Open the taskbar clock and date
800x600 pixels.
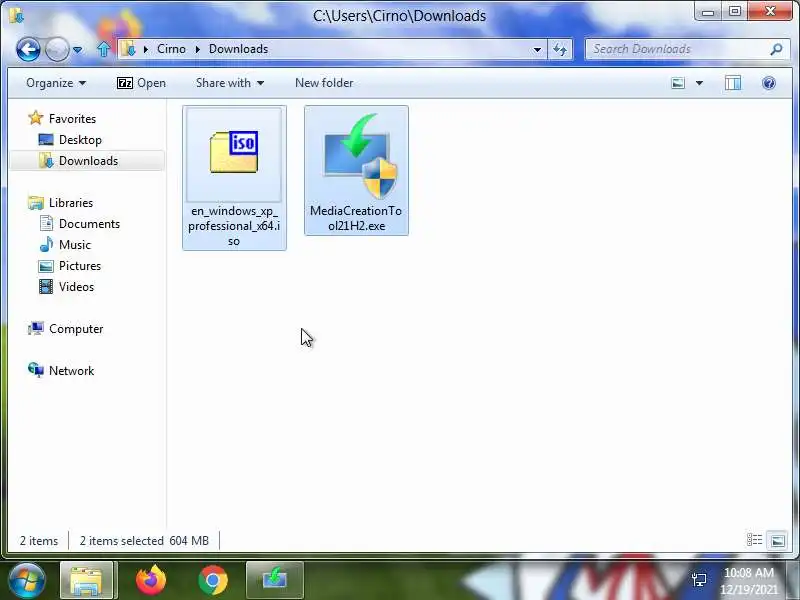point(748,581)
